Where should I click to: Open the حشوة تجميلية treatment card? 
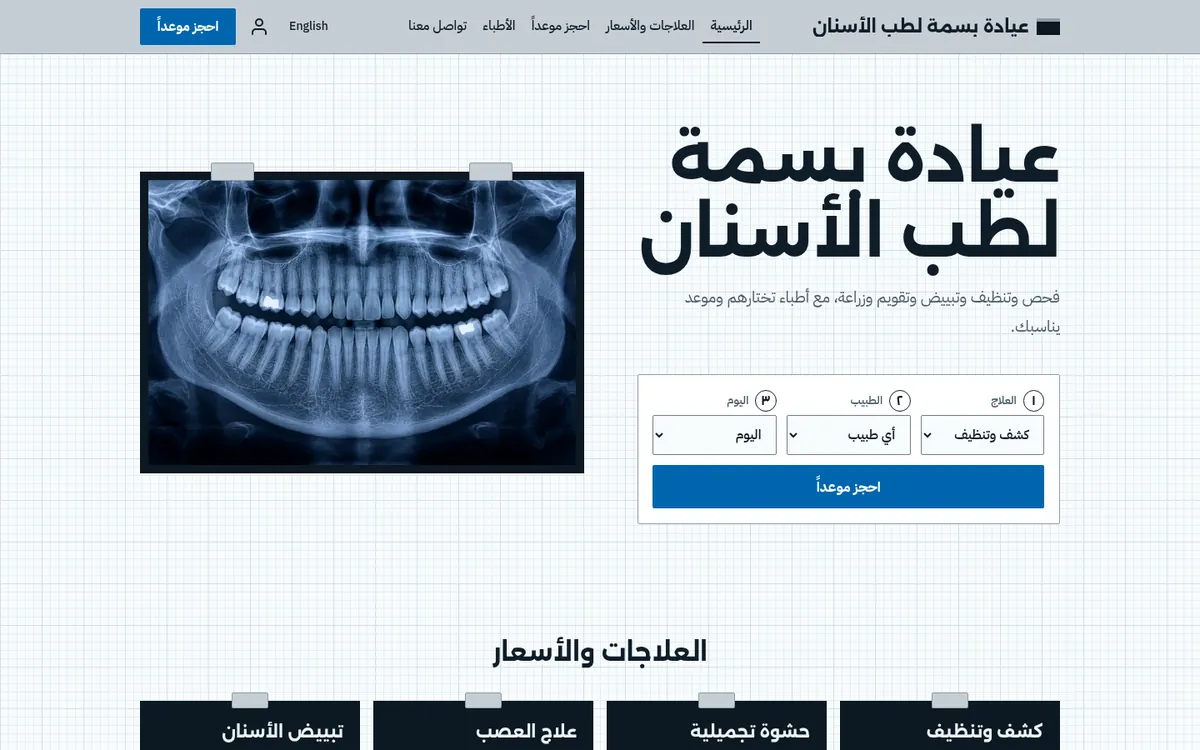coord(717,726)
